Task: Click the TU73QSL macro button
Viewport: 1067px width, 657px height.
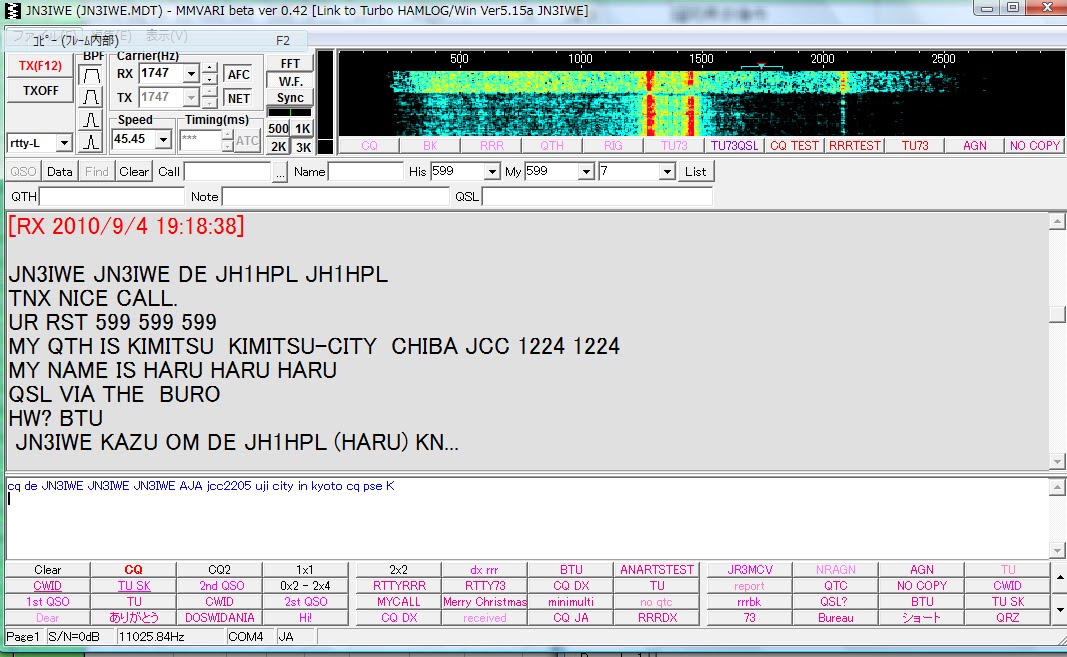Action: 734,146
